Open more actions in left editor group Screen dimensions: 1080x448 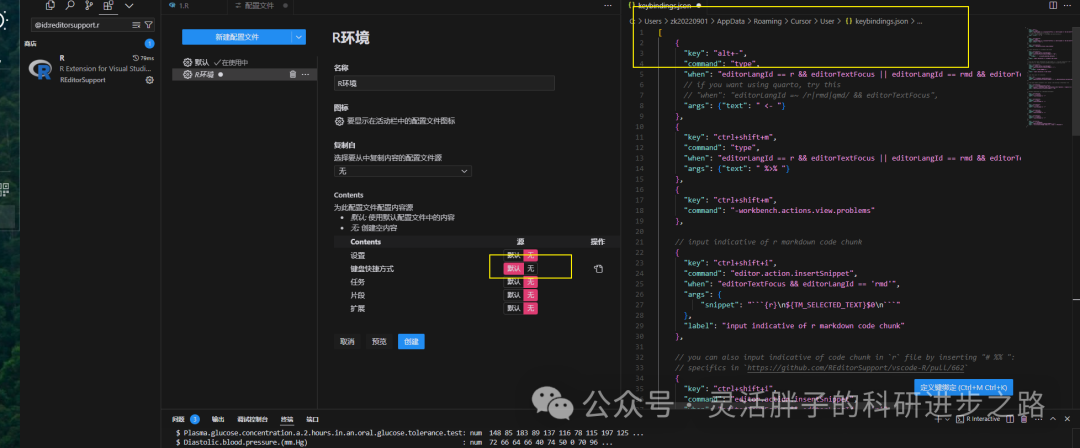pyautogui.click(x=608, y=6)
